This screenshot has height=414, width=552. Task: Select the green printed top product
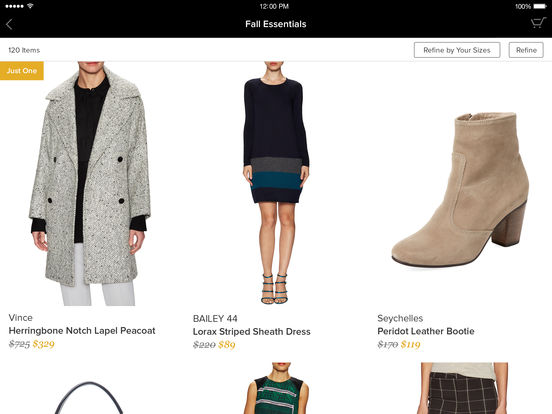(276, 388)
